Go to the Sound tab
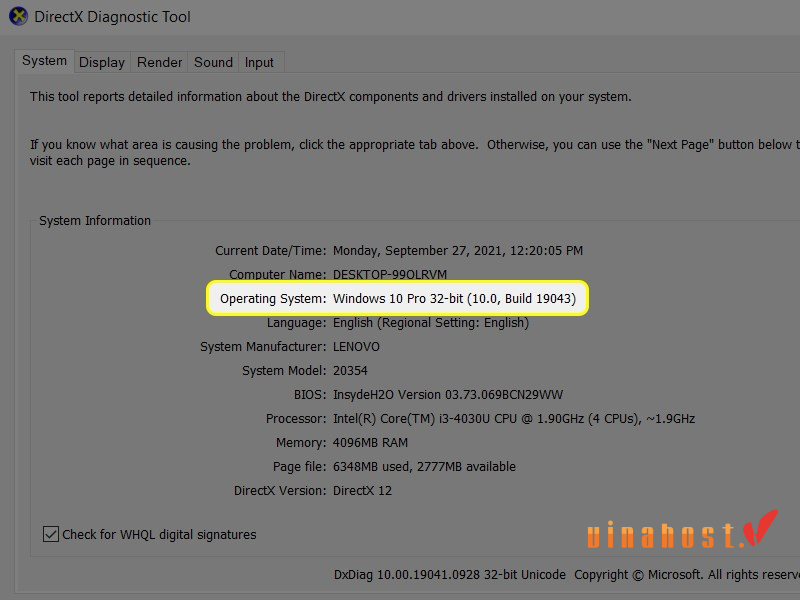The height and width of the screenshot is (600, 800). coord(213,62)
